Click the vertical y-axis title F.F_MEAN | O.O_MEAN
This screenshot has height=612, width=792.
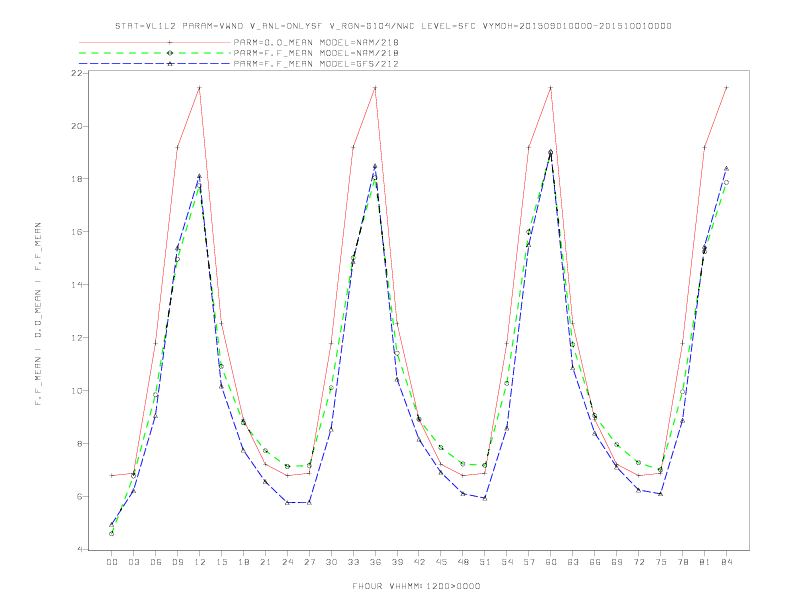[x=38, y=314]
